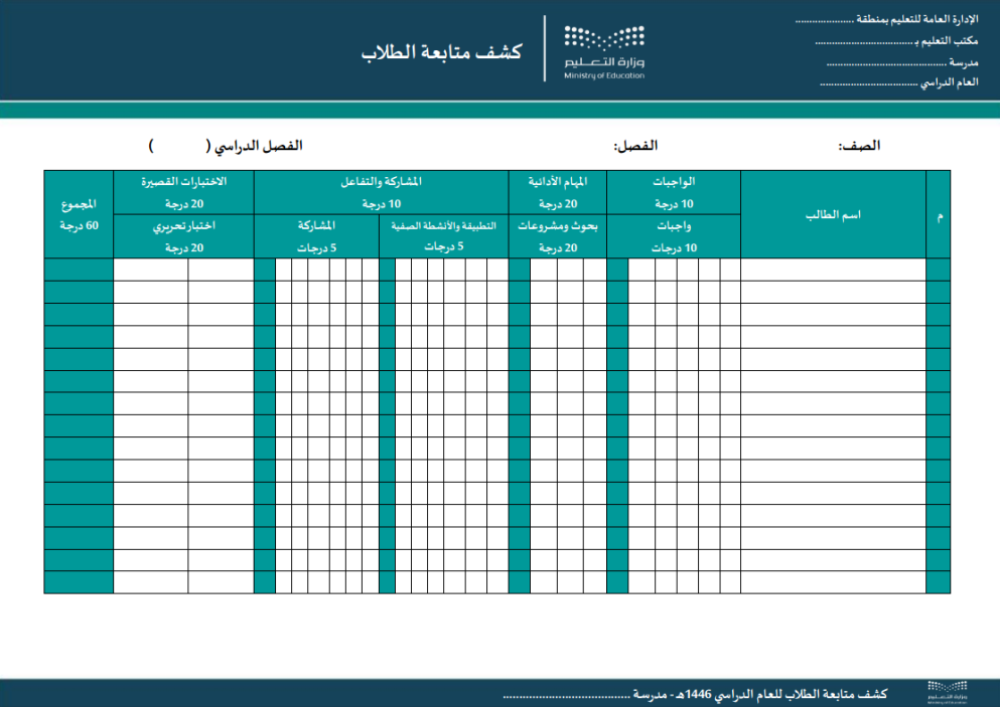The image size is (1000, 707).
Task: Click the المشاركة والتفاعل header cell
Action: (381, 192)
